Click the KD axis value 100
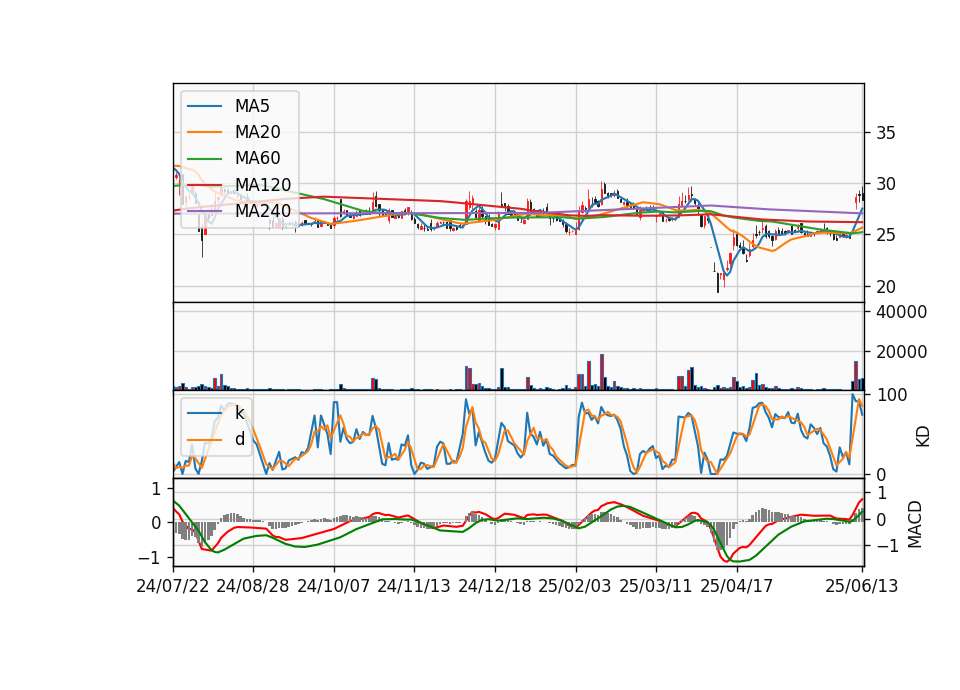Screen dimensions: 960x690 (x=892, y=395)
